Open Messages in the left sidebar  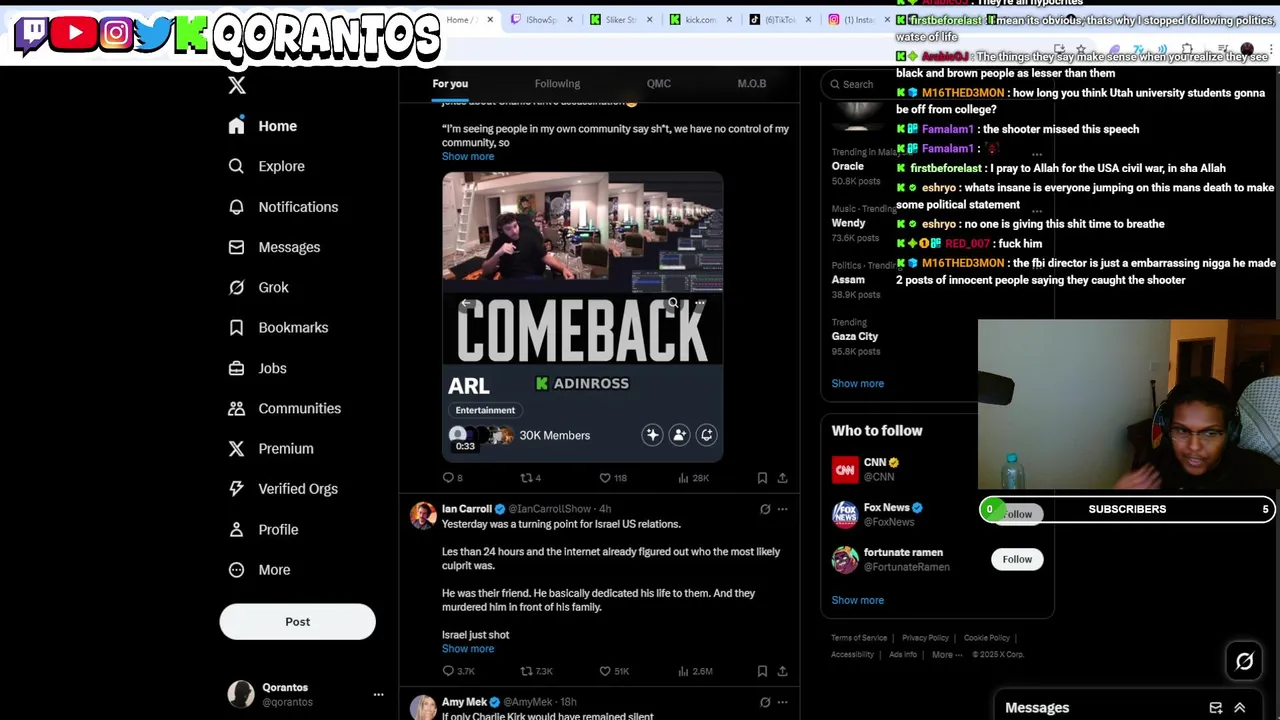tap(274, 247)
